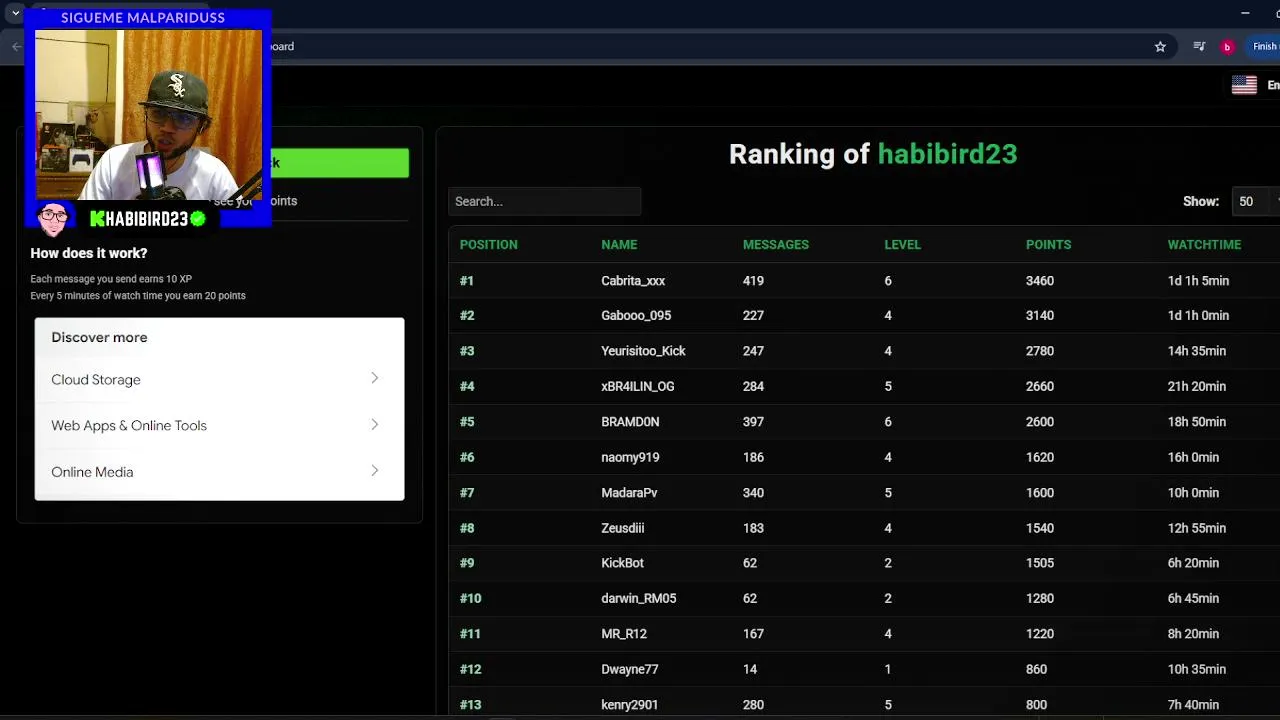This screenshot has width=1280, height=720.
Task: Click the green verified badge beside HABIBIRD23
Action: (x=198, y=218)
